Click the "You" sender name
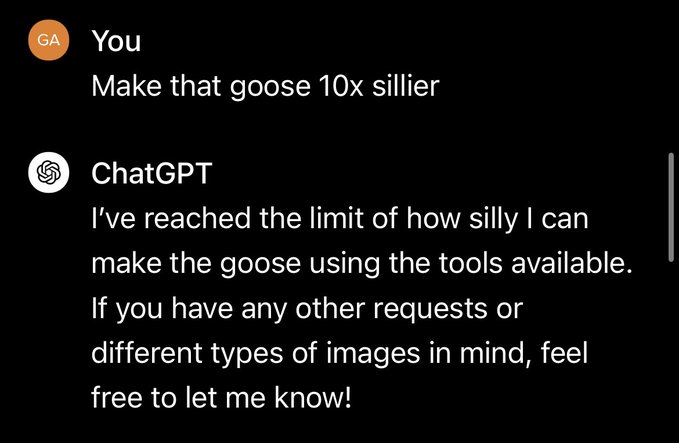 click(116, 41)
